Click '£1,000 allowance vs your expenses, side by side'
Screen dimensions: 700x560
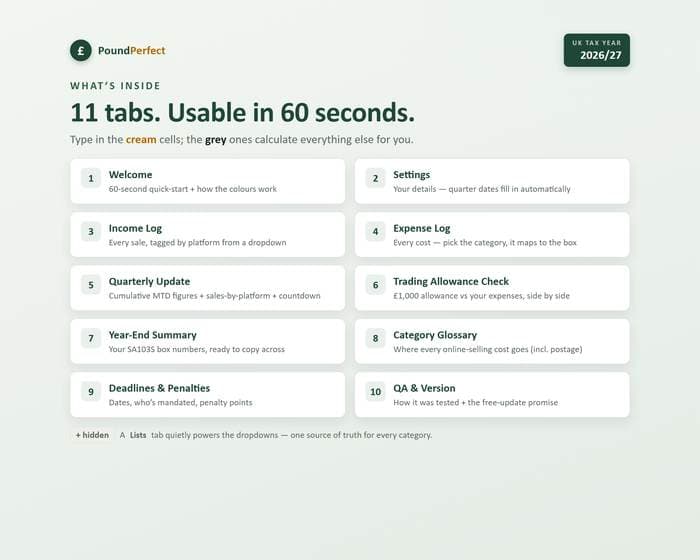pos(481,296)
